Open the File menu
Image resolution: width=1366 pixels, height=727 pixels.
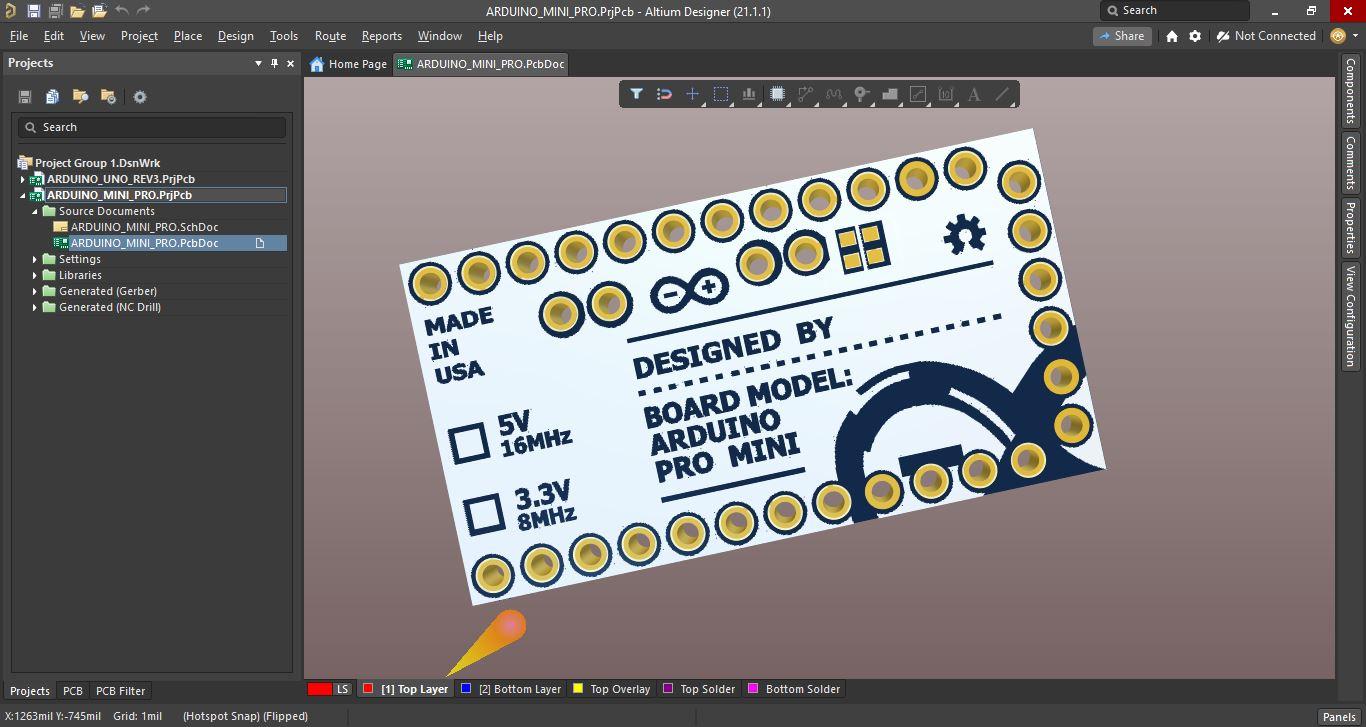(18, 36)
